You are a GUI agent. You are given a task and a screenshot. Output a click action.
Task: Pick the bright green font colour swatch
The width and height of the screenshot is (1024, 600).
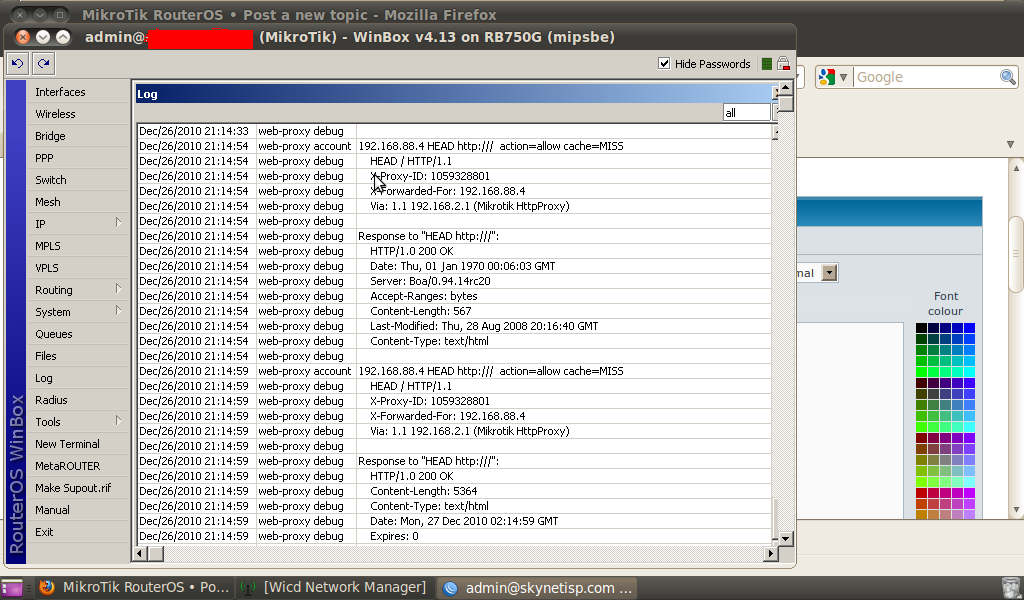pos(921,371)
